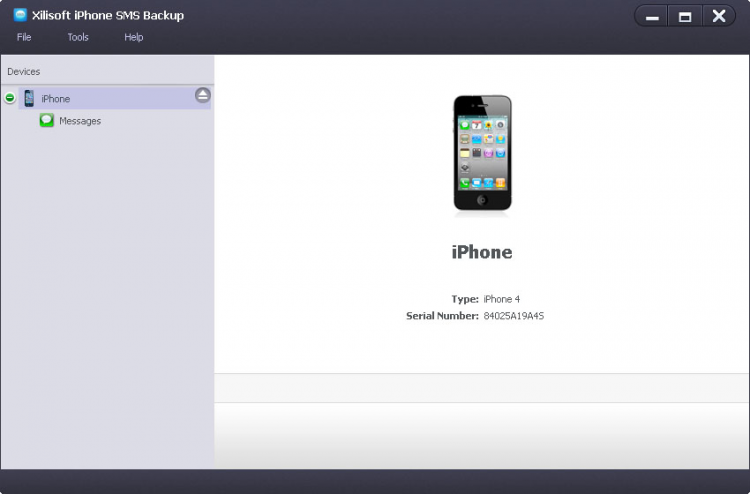This screenshot has height=494, width=750.
Task: Click the Serial Number label
Action: (x=442, y=316)
